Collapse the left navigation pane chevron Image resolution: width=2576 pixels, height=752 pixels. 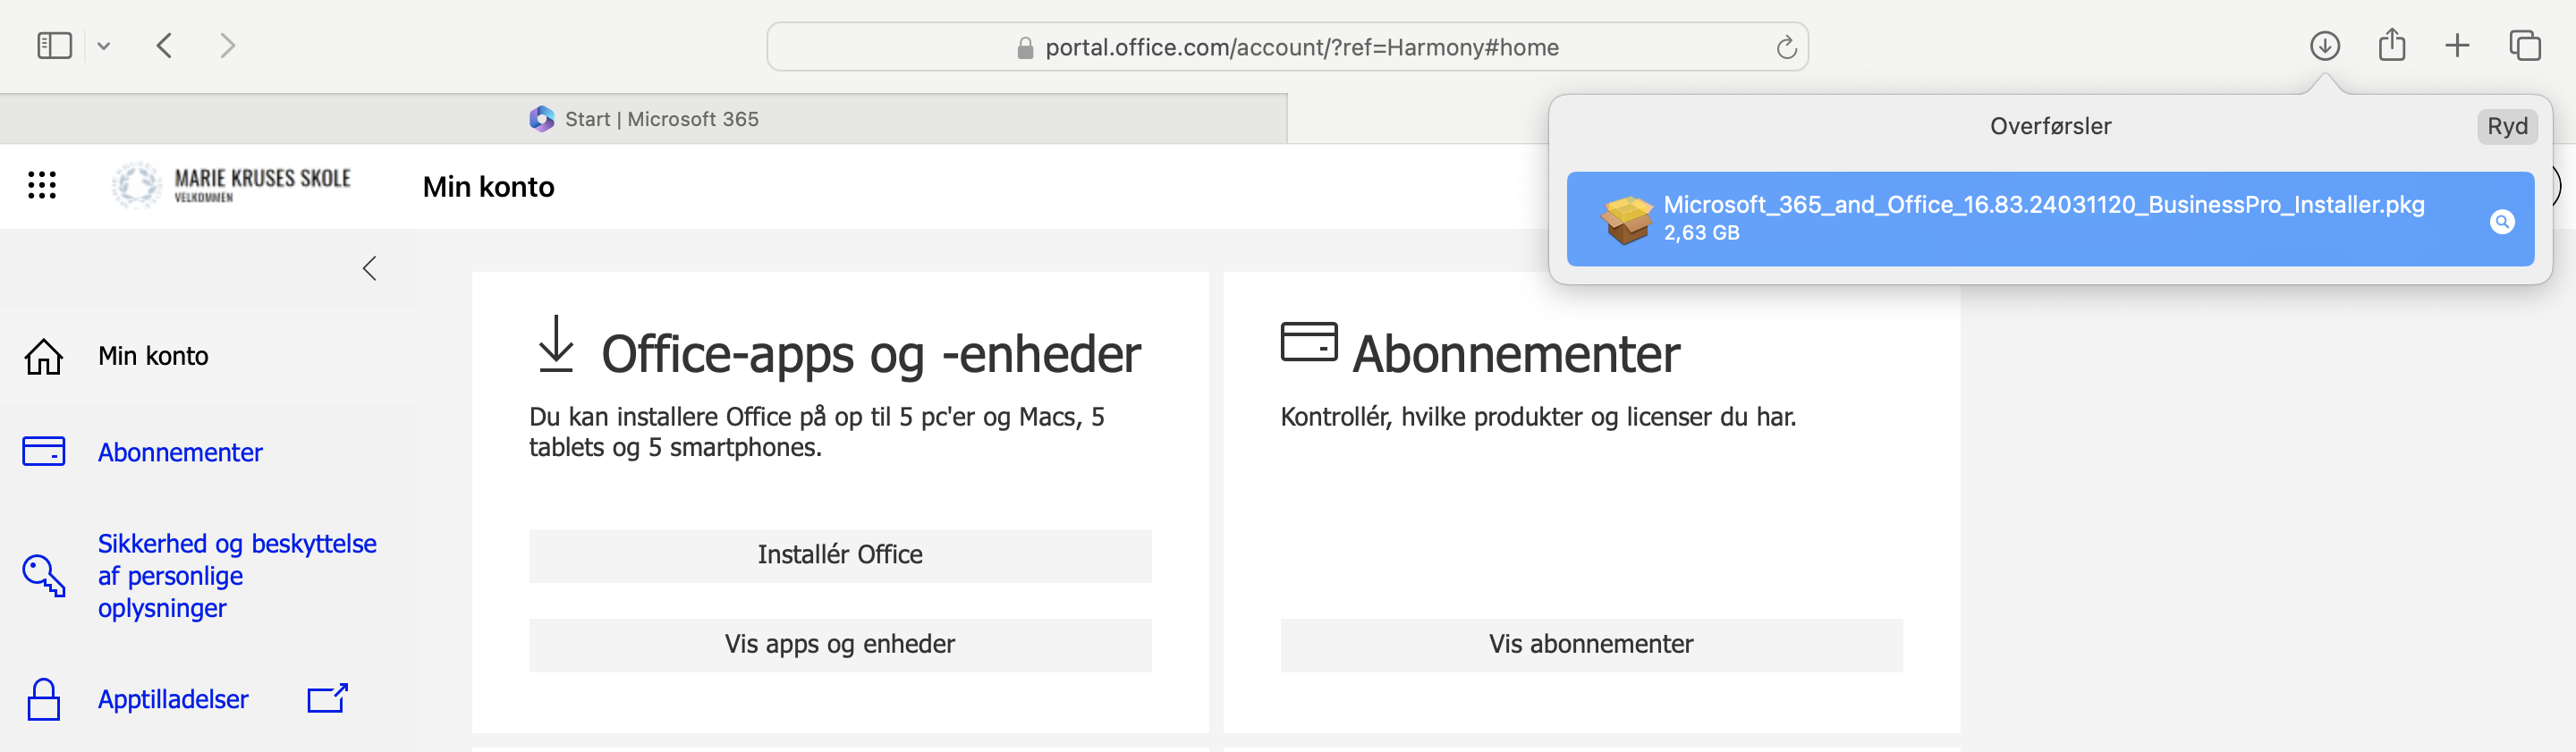pos(369,268)
